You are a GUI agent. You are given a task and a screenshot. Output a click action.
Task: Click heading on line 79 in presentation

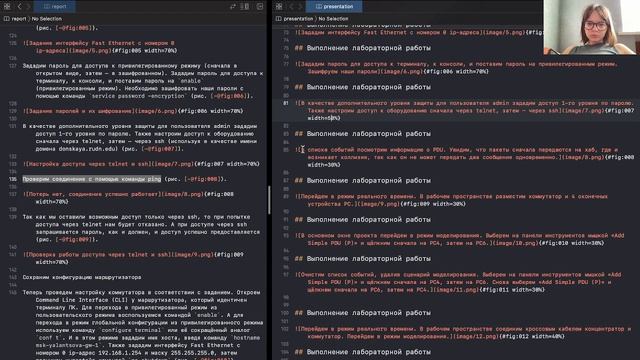362,87
